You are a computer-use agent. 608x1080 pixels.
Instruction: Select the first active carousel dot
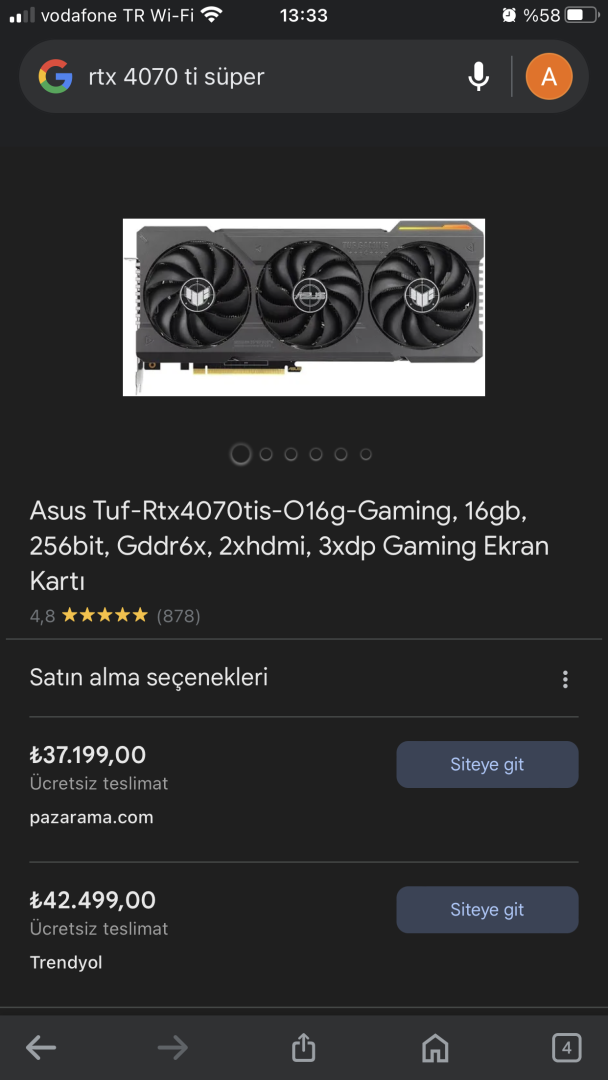(x=240, y=455)
